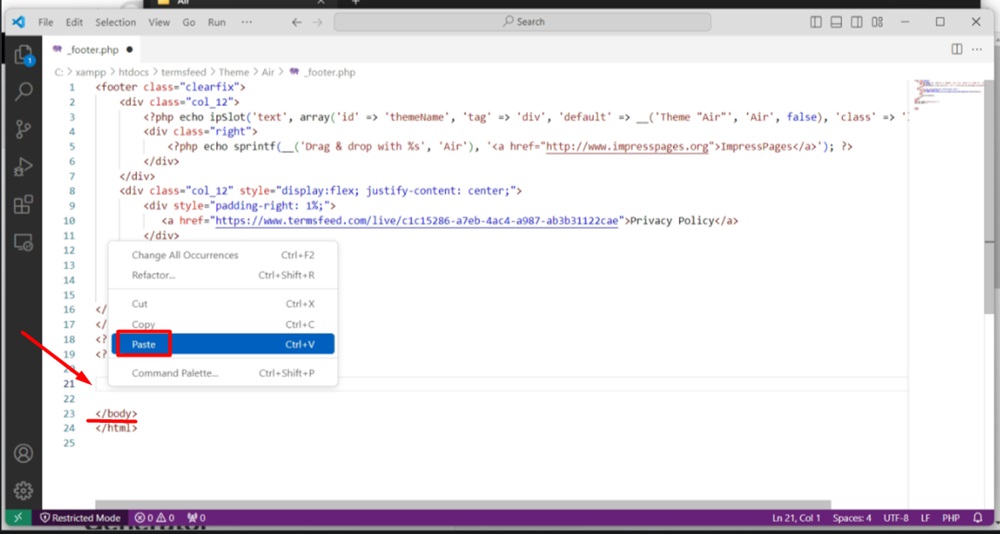The height and width of the screenshot is (534, 1000).
Task: Click Restricted Mode in status bar
Action: [80, 517]
